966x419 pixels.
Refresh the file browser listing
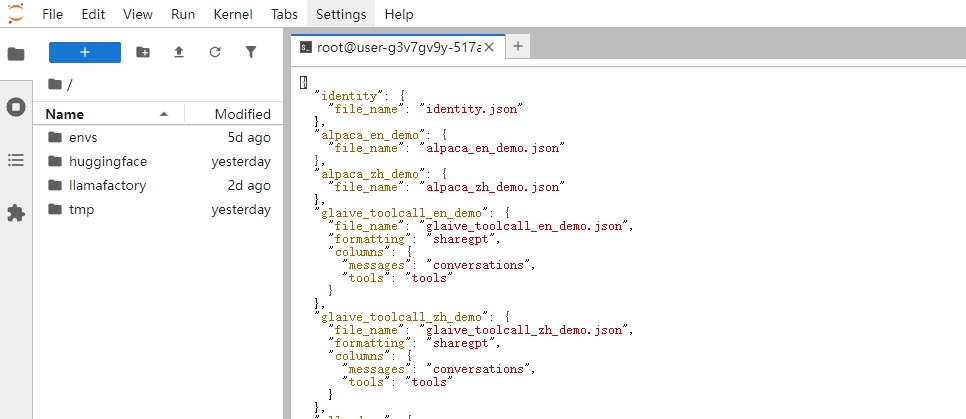point(214,52)
